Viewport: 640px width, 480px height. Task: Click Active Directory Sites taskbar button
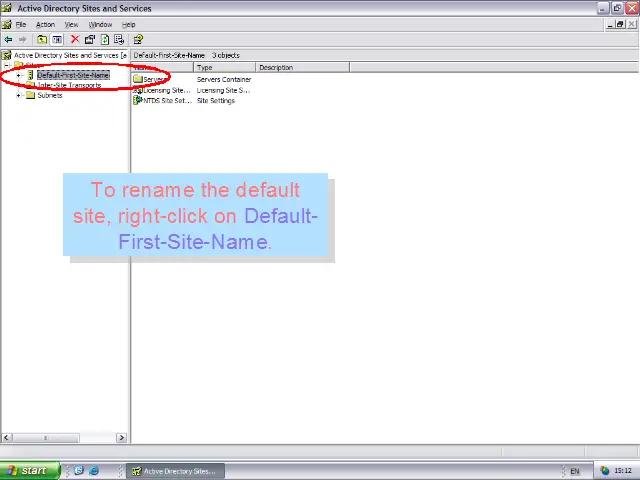point(176,471)
